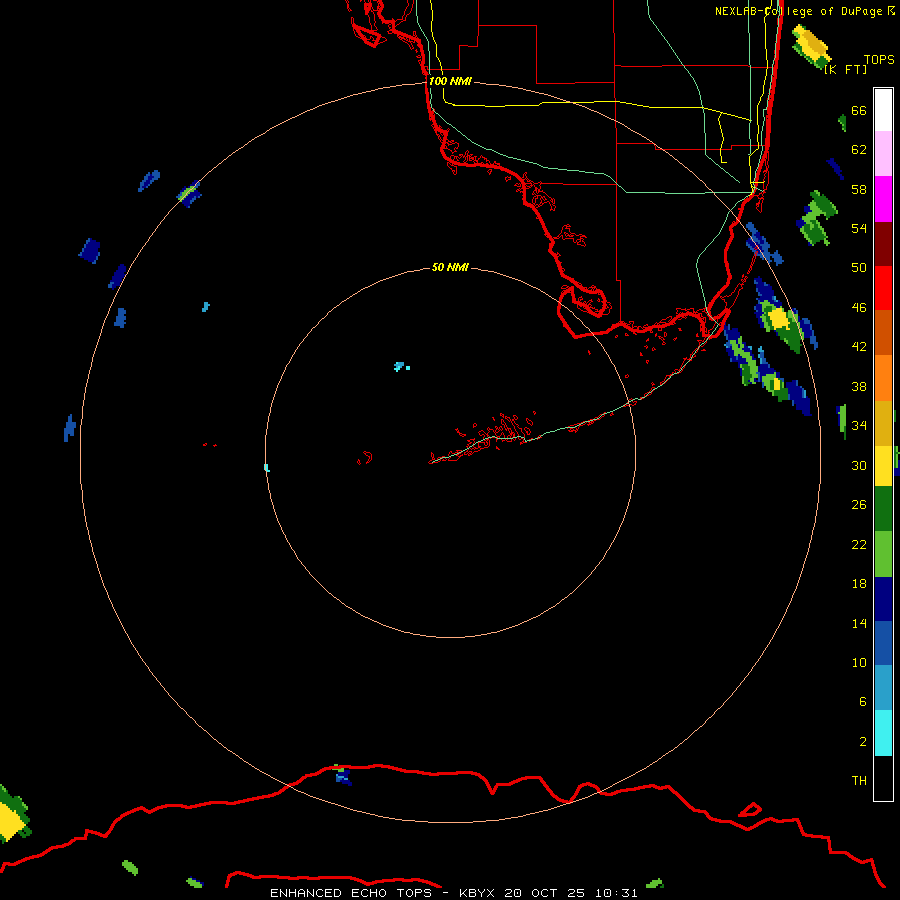Click the cyan swatch beside 2

883,733
